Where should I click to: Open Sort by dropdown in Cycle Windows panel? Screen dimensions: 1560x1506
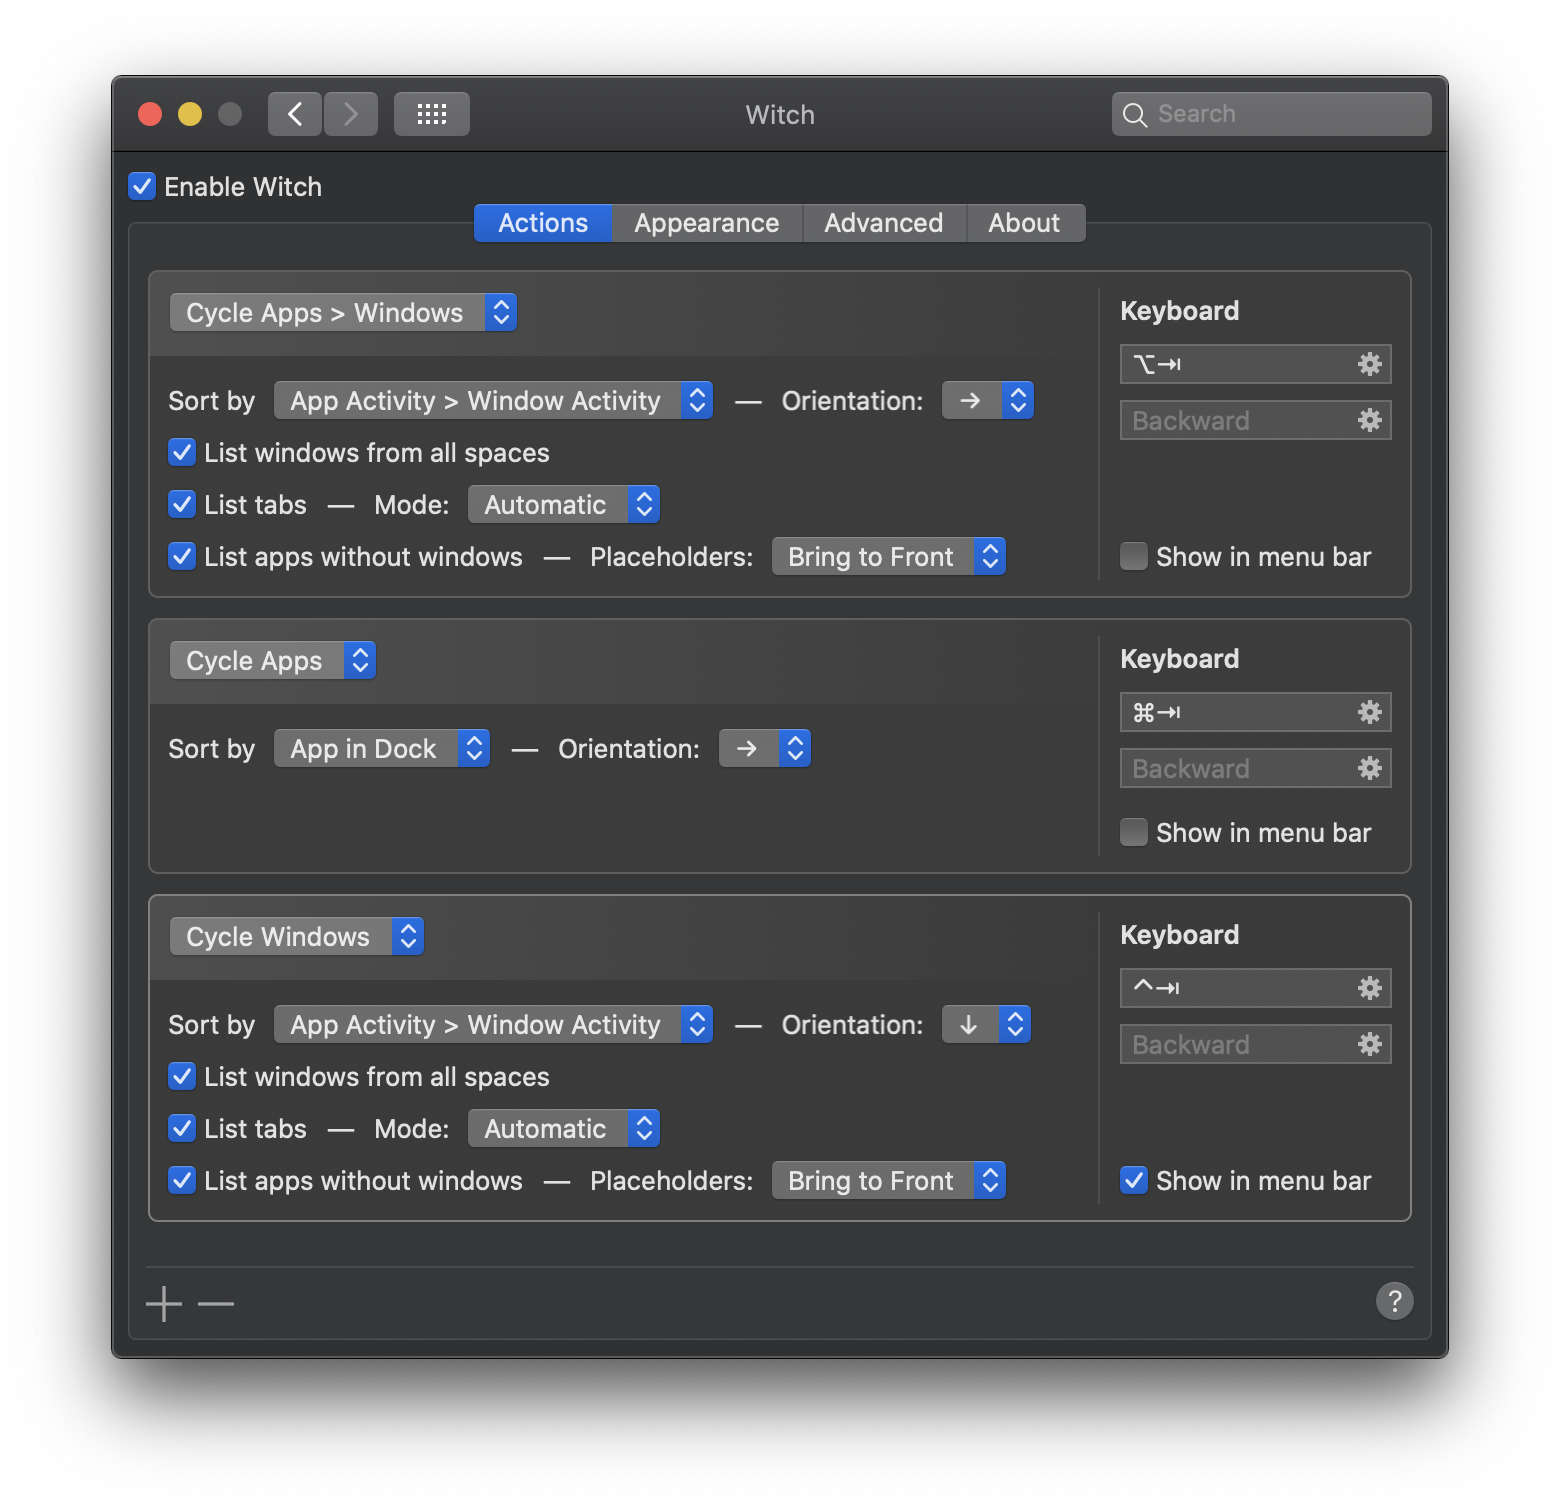(x=493, y=1024)
